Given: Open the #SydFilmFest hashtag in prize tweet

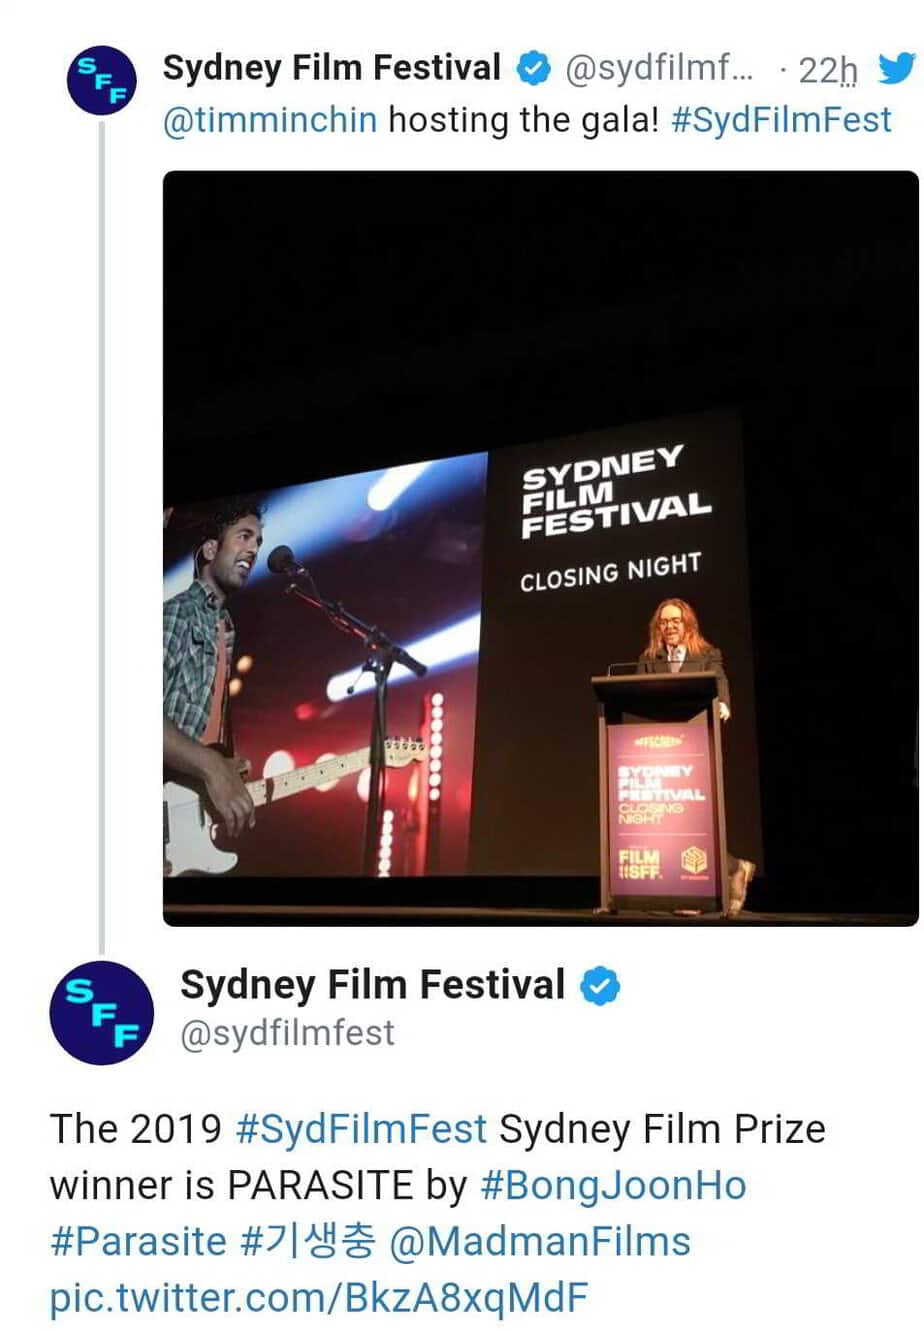Looking at the screenshot, I should (x=361, y=1129).
